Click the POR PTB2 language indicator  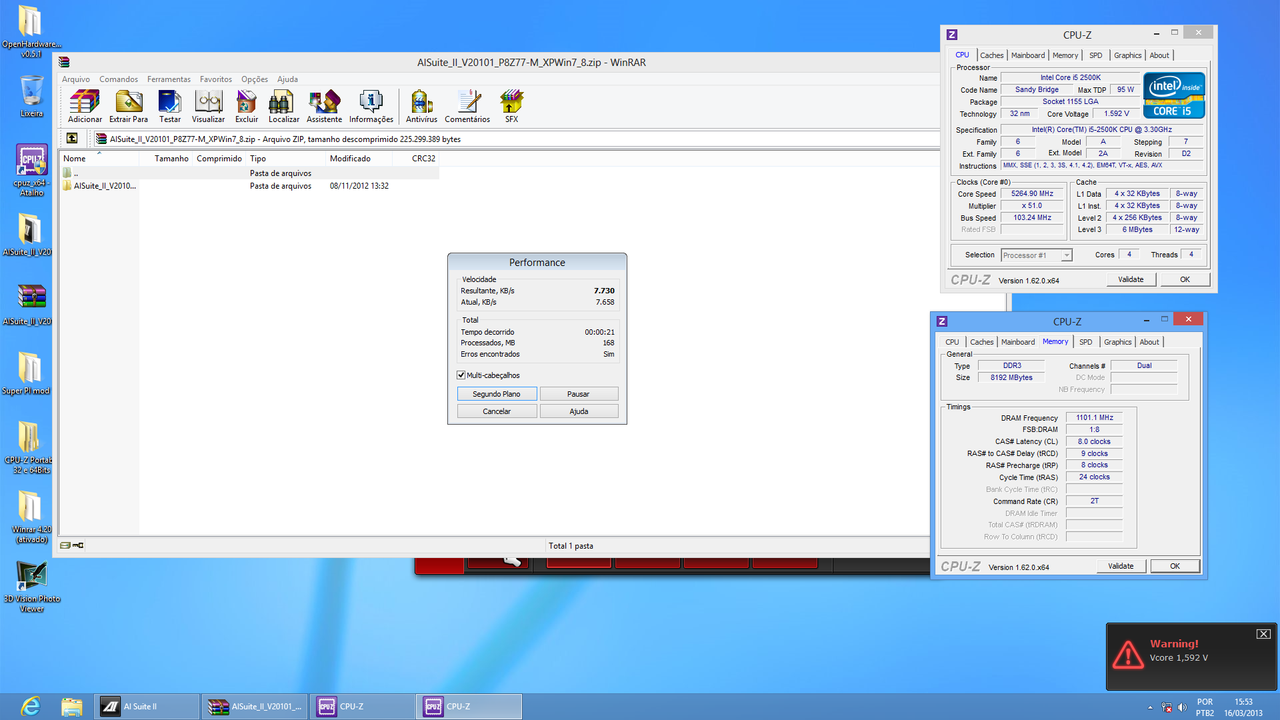[1205, 707]
